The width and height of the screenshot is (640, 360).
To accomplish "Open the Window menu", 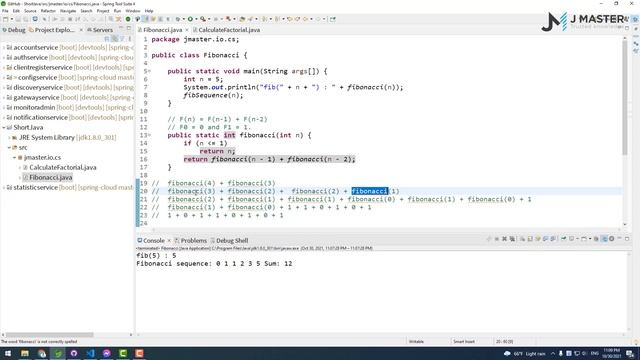I will point(132,11).
